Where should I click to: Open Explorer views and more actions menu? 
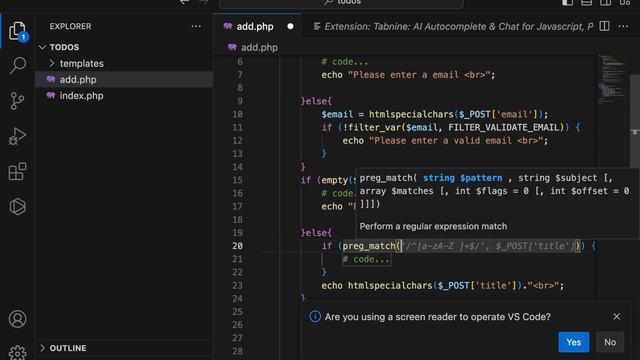click(x=196, y=27)
